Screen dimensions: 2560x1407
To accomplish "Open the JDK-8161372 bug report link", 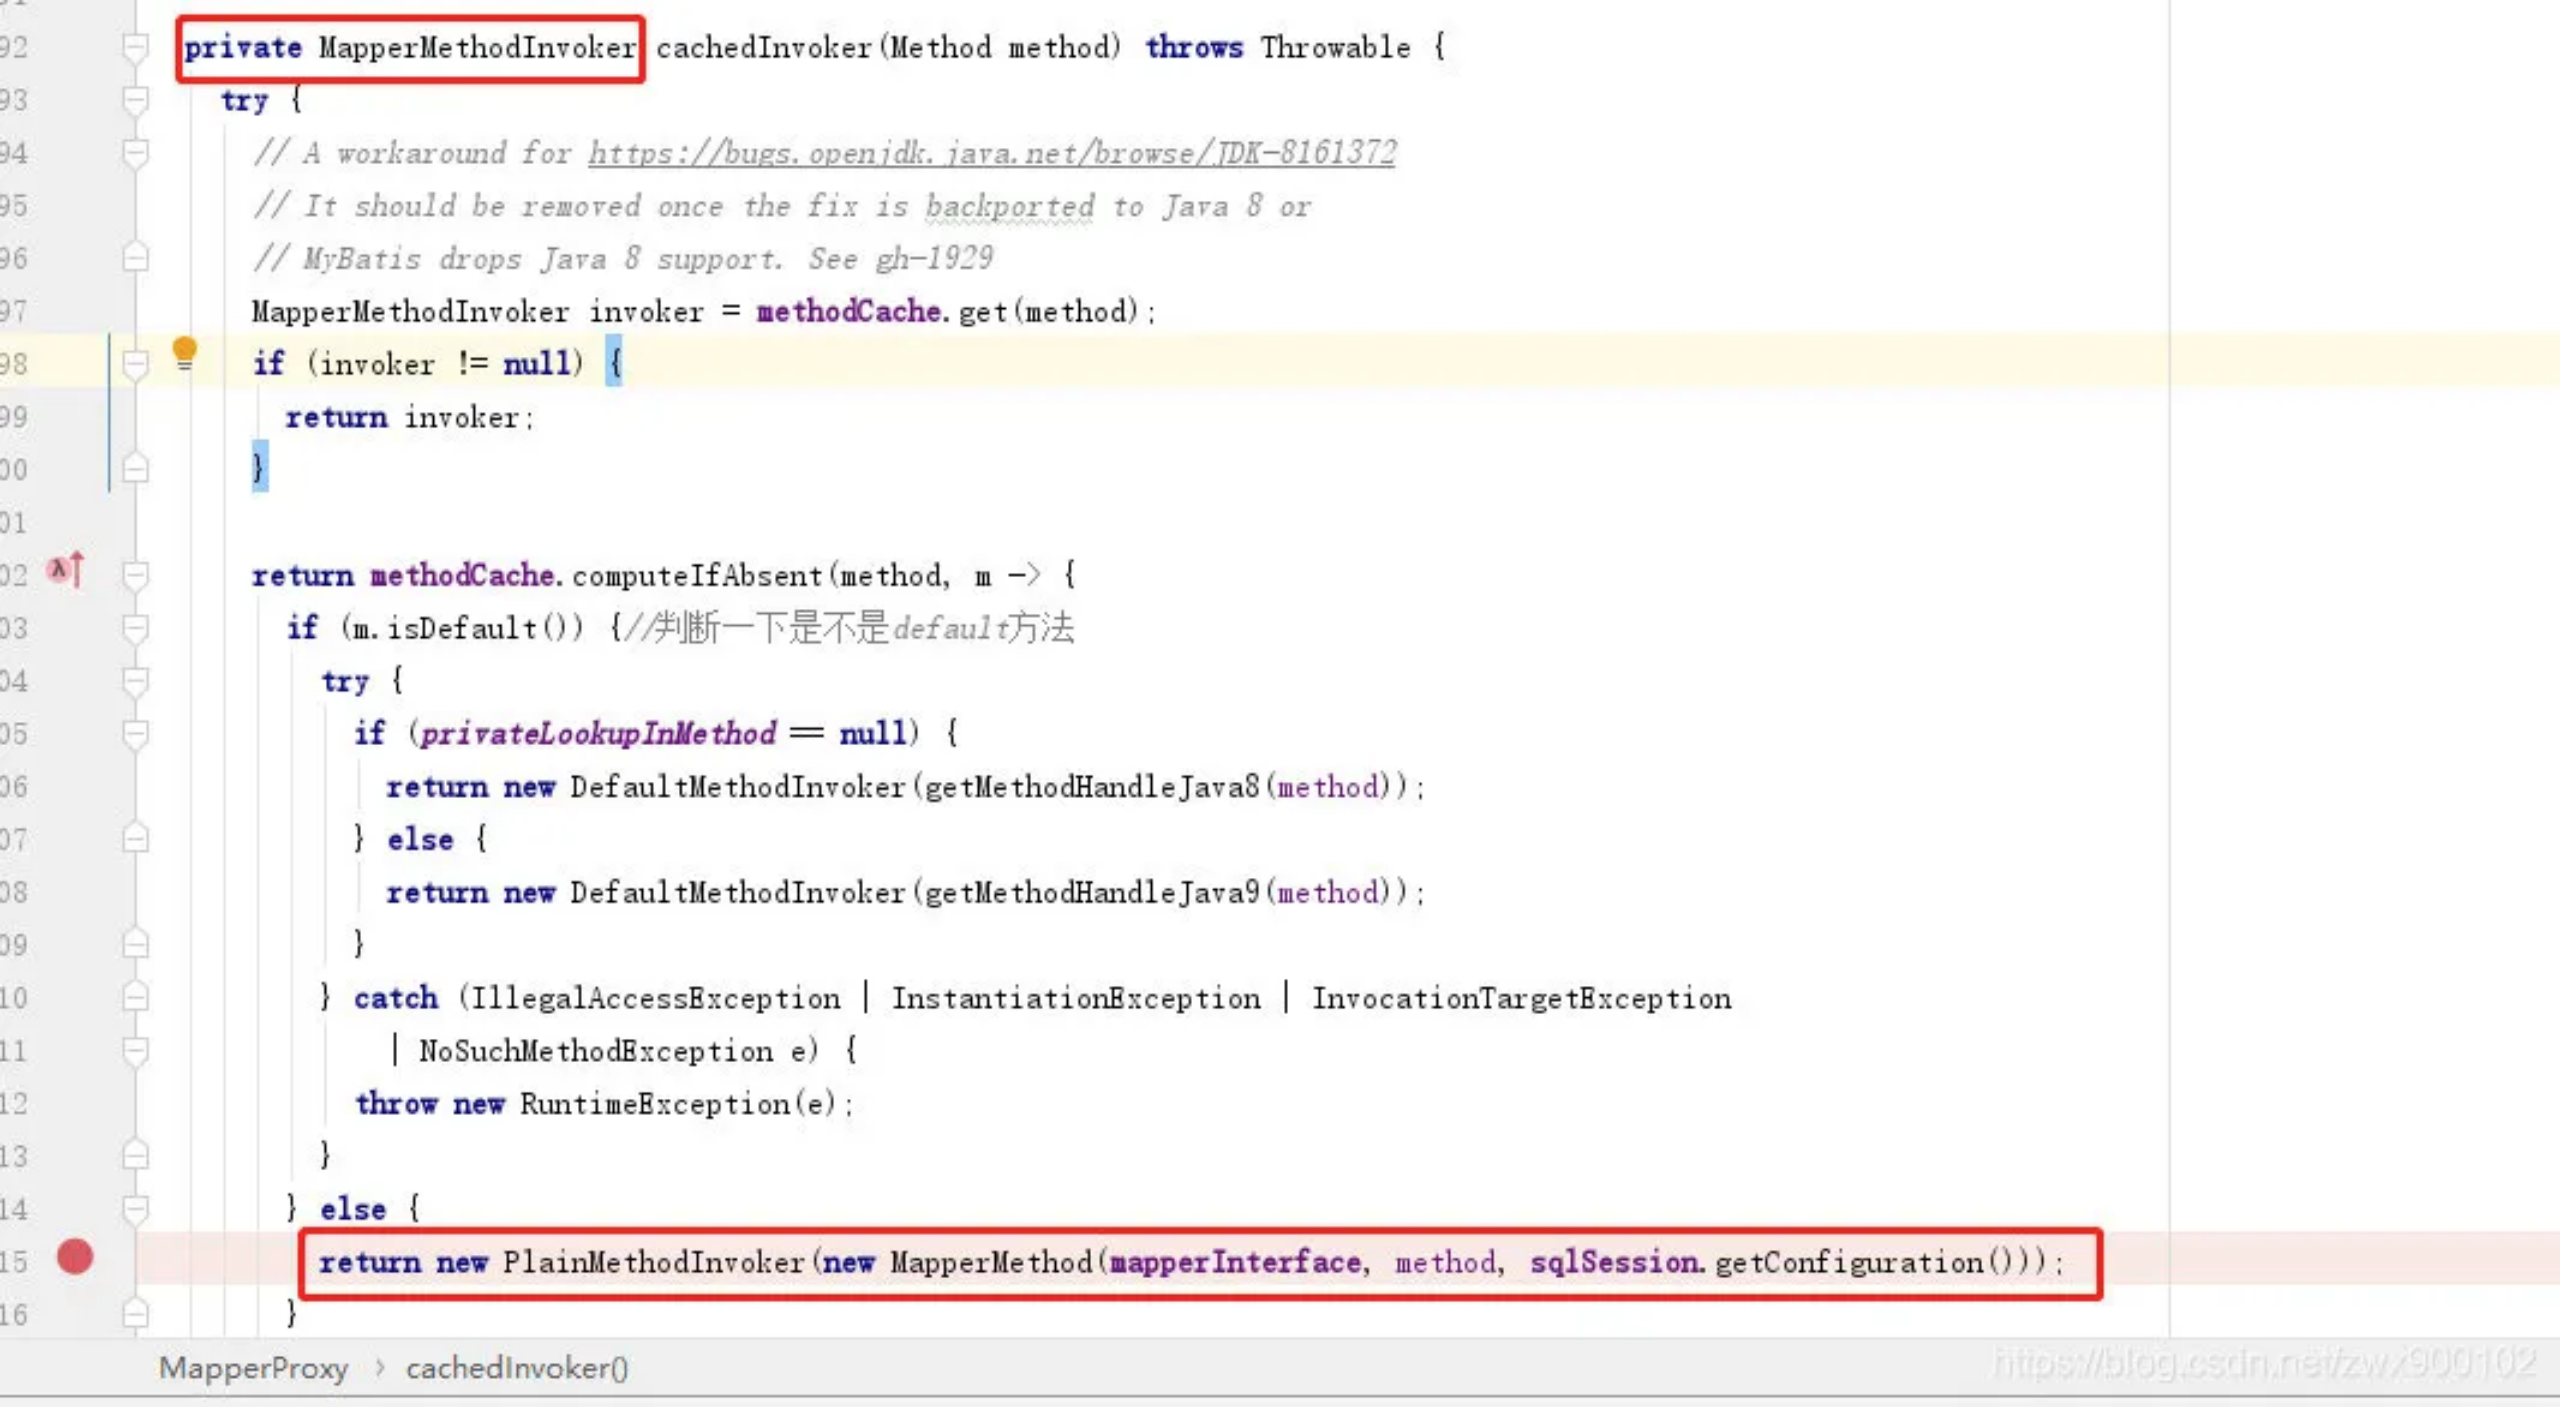I will pyautogui.click(x=990, y=153).
